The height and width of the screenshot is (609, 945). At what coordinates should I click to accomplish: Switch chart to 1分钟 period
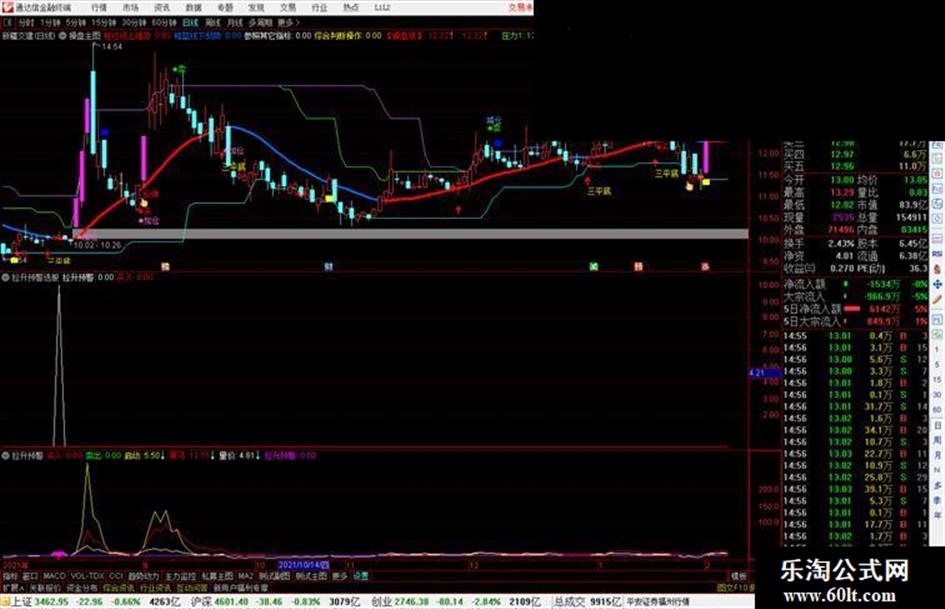tap(50, 23)
